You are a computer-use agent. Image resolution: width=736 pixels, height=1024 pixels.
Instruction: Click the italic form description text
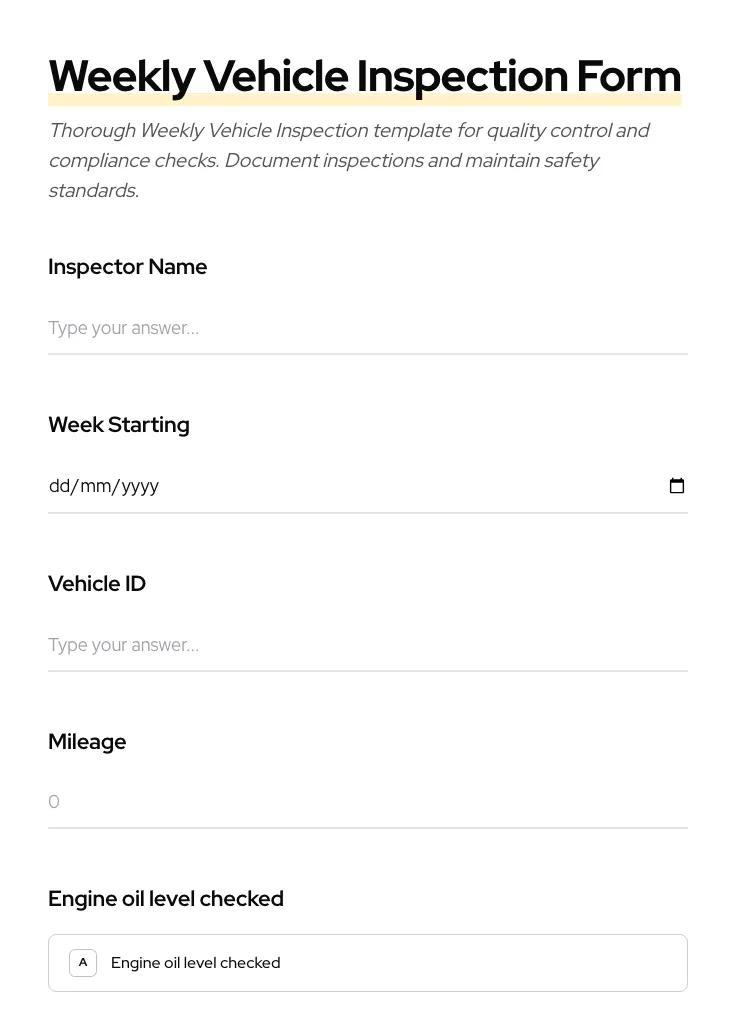349,160
